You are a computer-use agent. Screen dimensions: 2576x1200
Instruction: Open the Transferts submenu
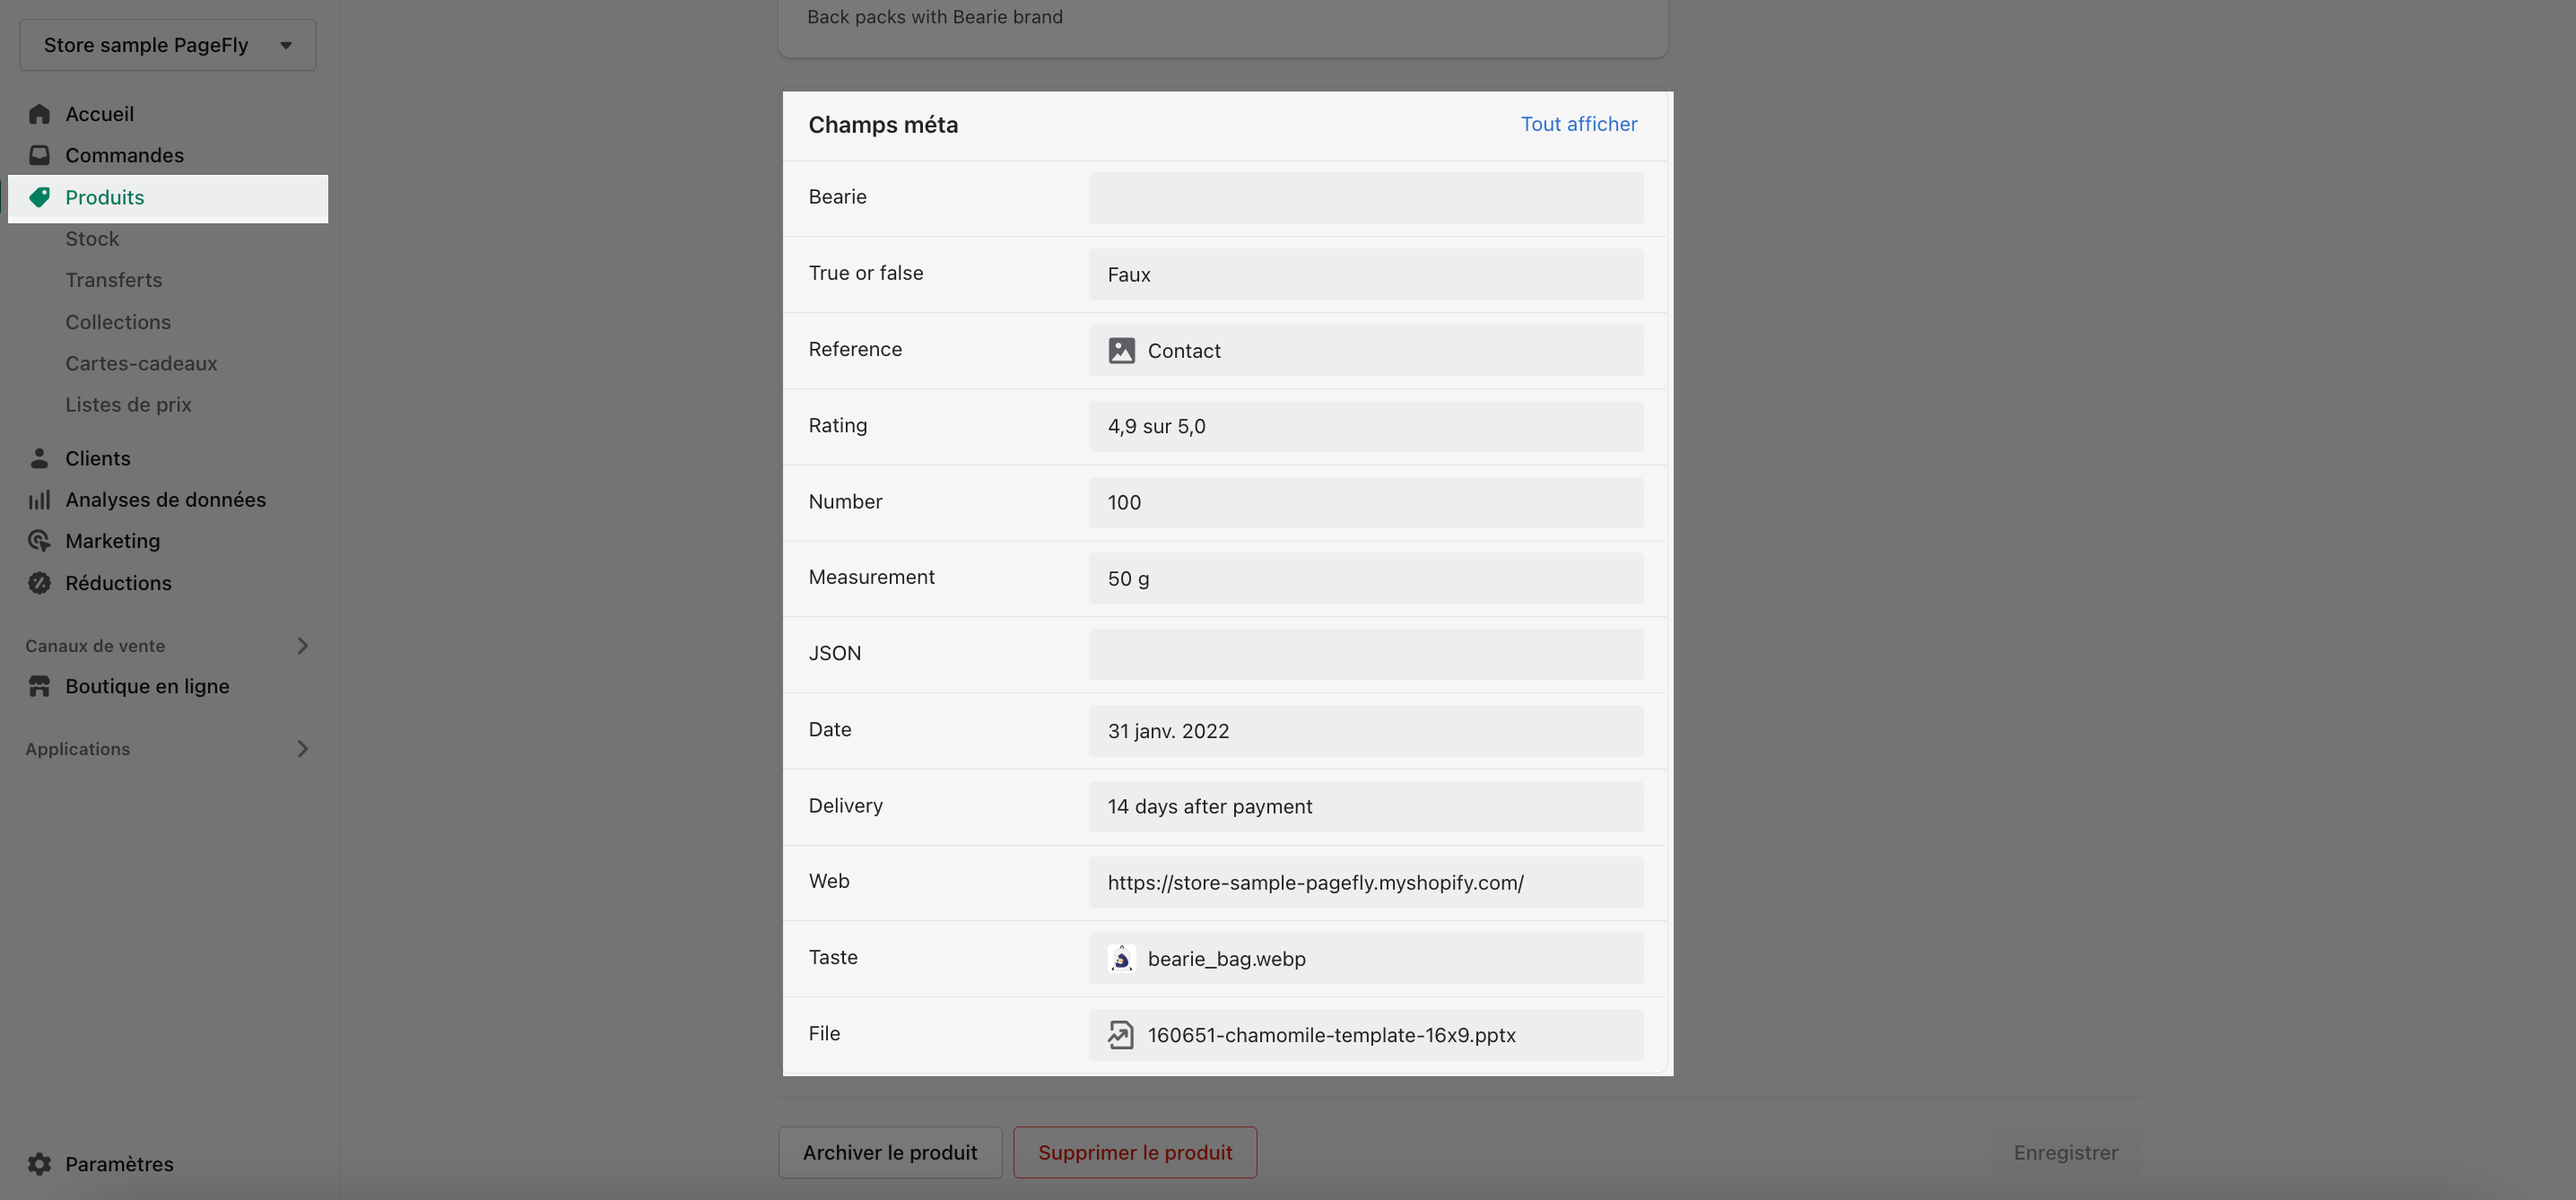[x=114, y=280]
